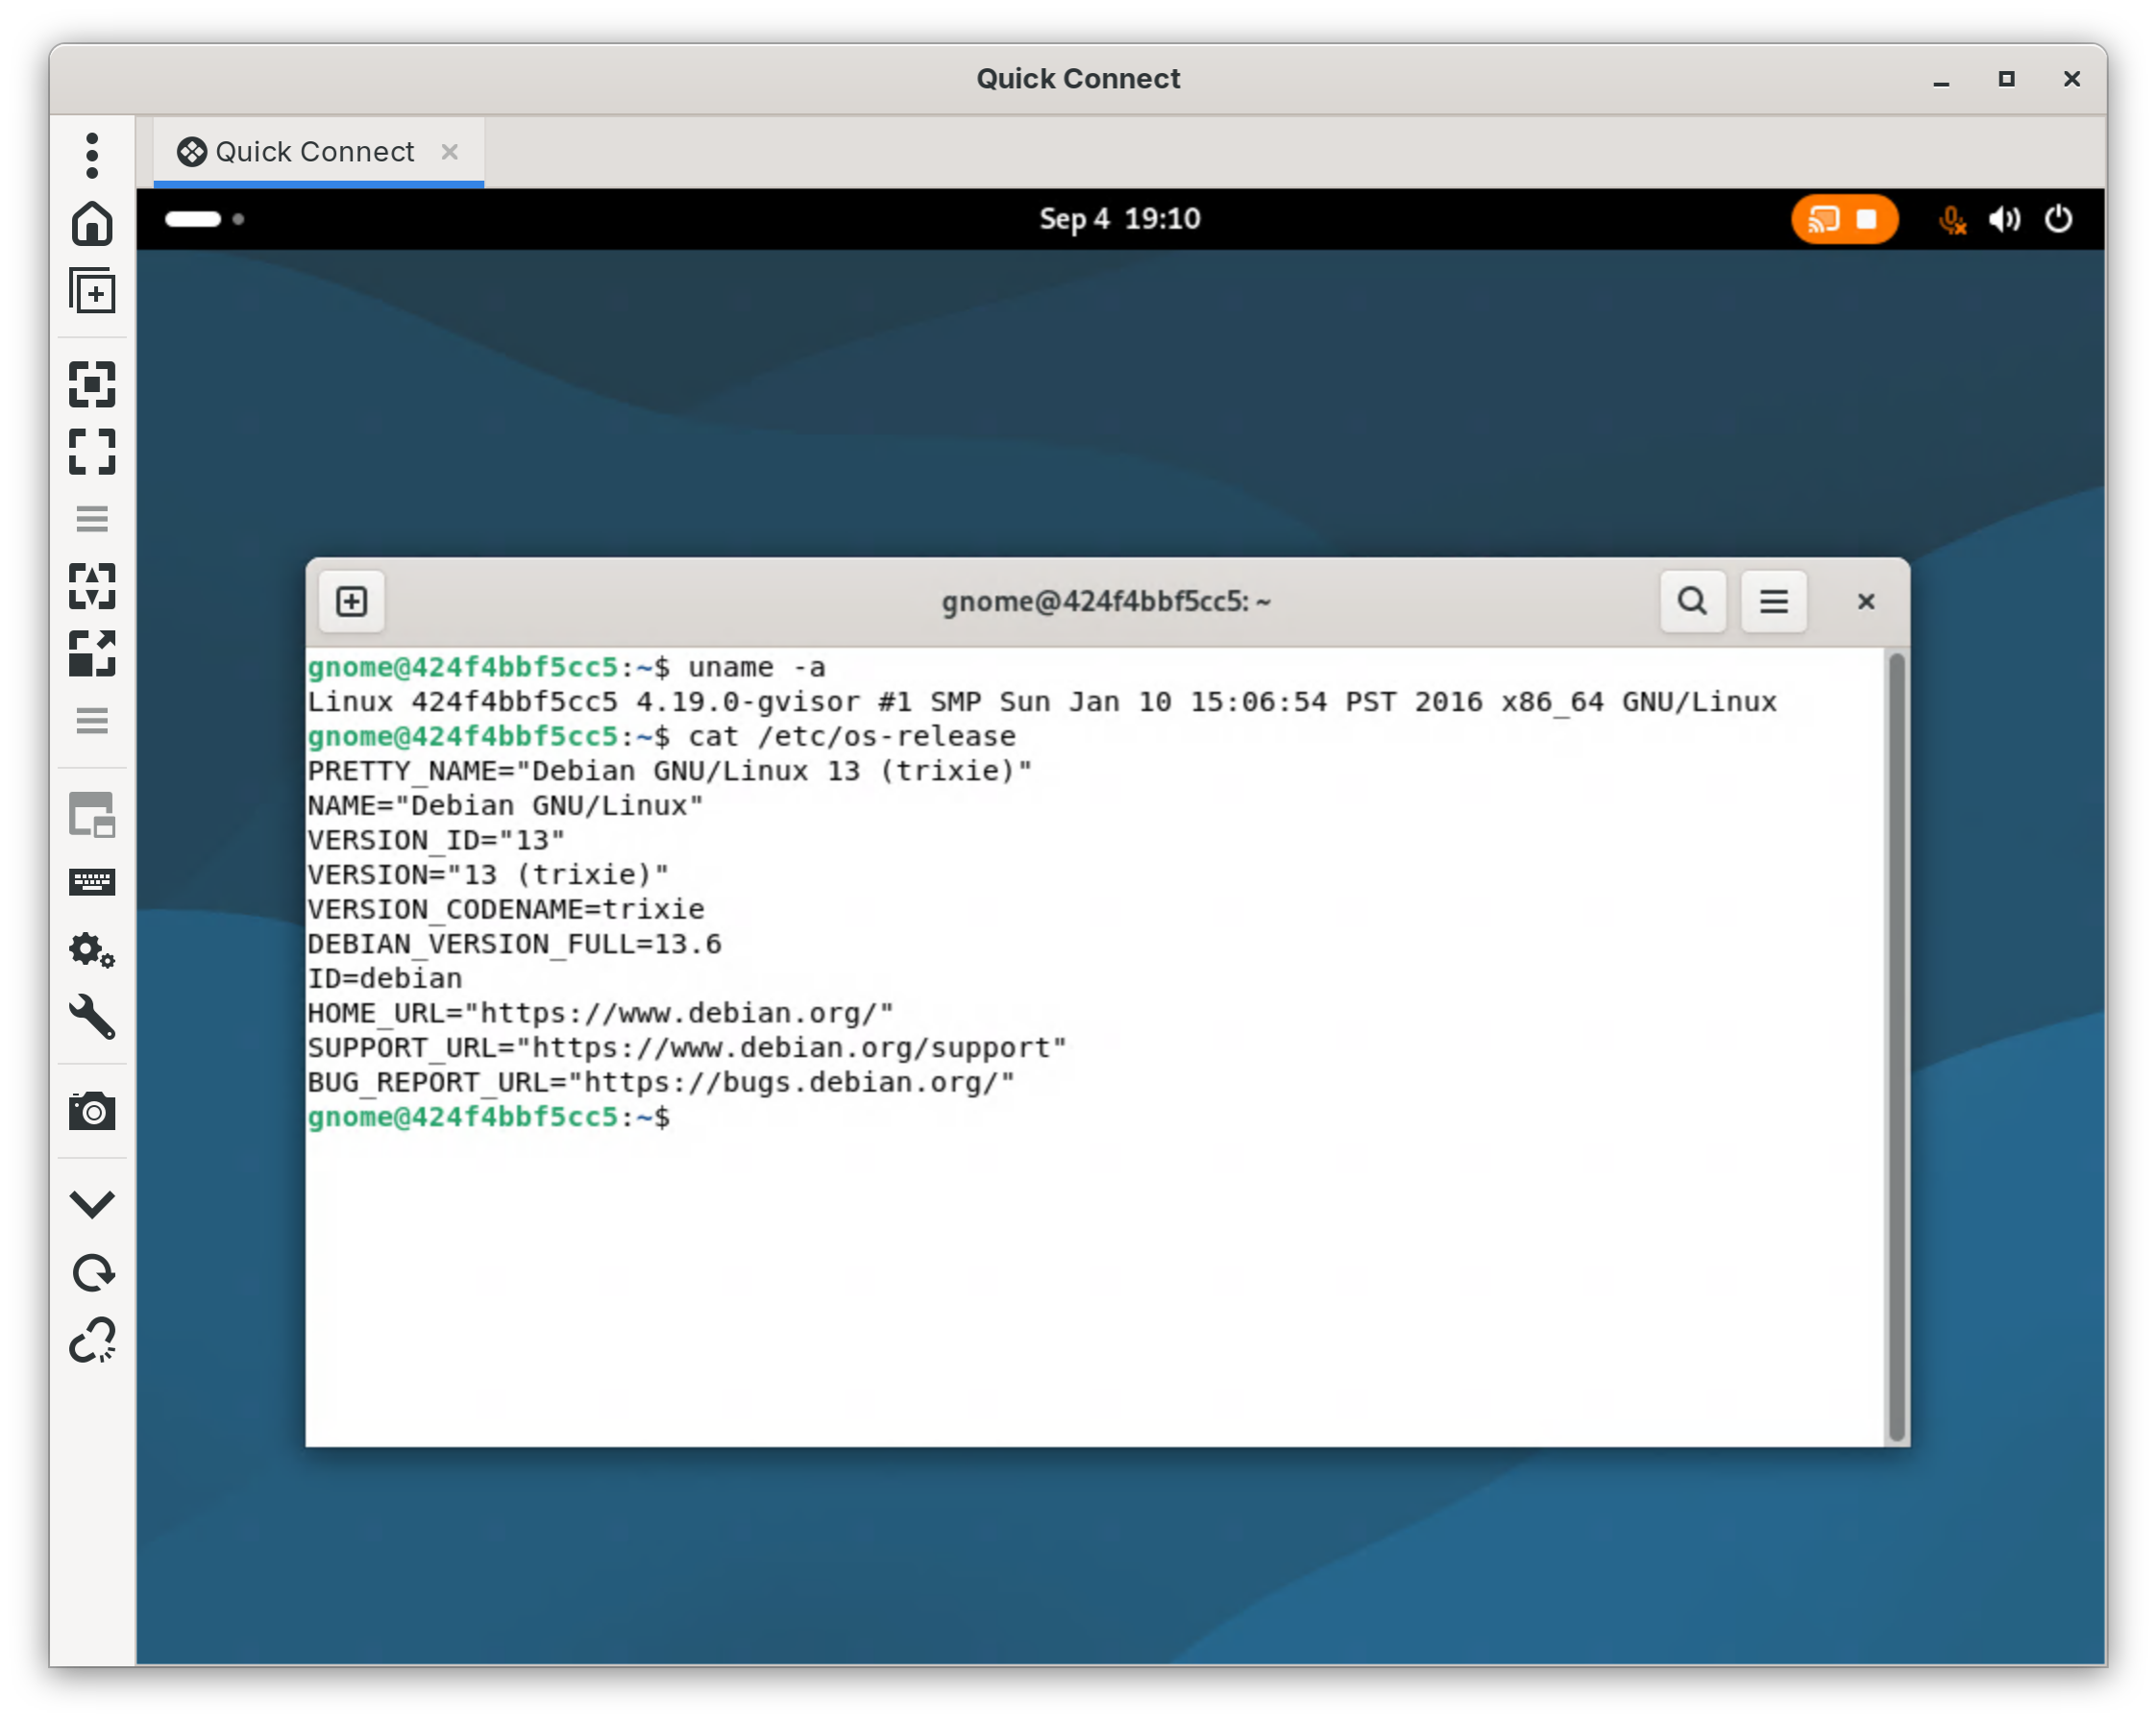Close the Quick Connect tab
Screen dimensions: 2156x1722
pyautogui.click(x=450, y=152)
